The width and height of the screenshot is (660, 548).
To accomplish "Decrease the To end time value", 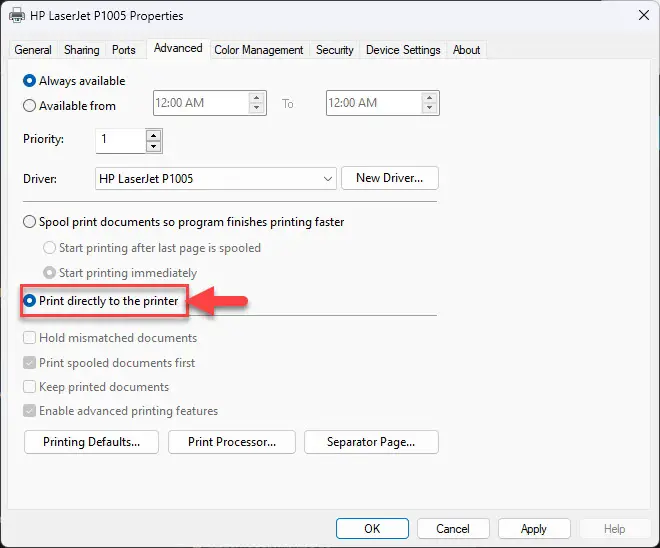I will tap(429, 108).
